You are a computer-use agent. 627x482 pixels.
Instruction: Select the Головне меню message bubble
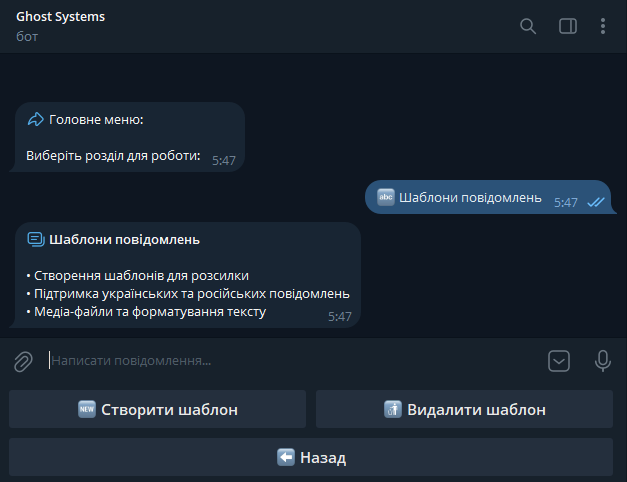click(x=128, y=138)
